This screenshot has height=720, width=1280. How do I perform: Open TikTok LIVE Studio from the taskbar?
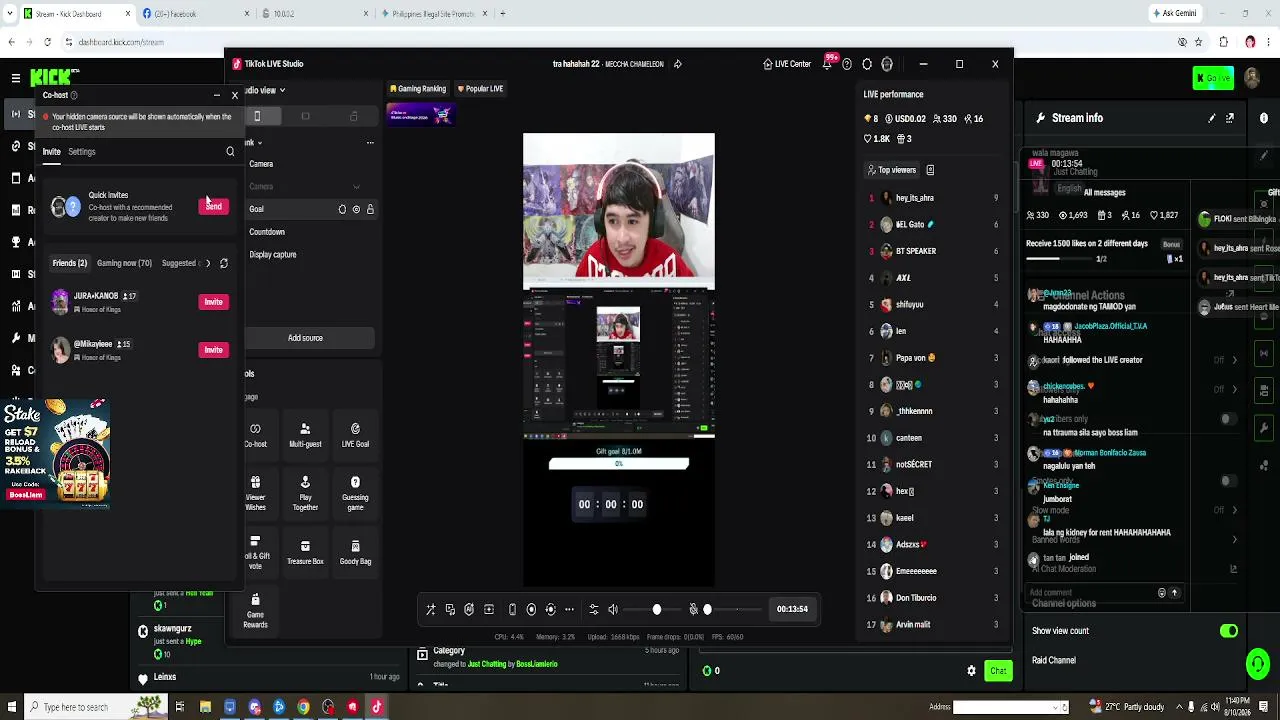click(x=377, y=707)
